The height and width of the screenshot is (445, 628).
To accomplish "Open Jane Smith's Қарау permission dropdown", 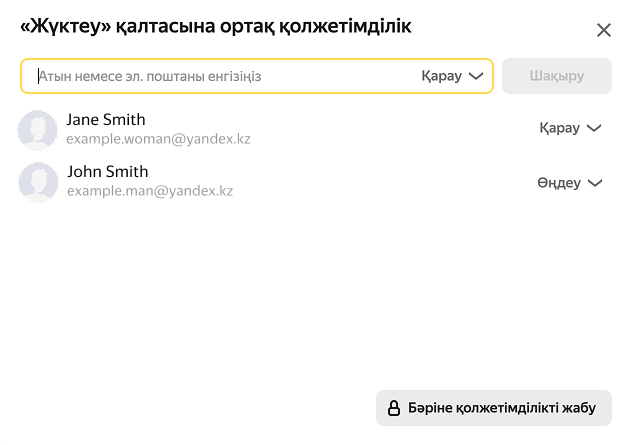I will click(x=569, y=128).
